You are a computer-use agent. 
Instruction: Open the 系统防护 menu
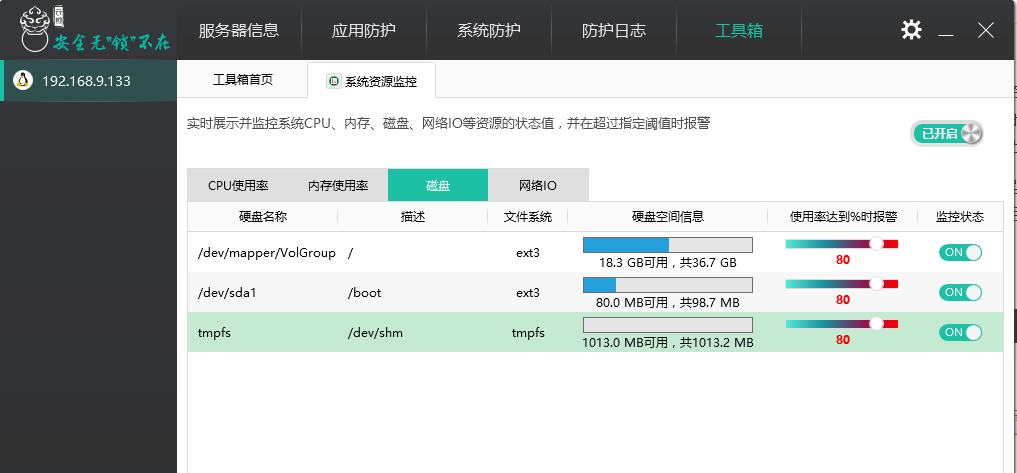(x=489, y=30)
